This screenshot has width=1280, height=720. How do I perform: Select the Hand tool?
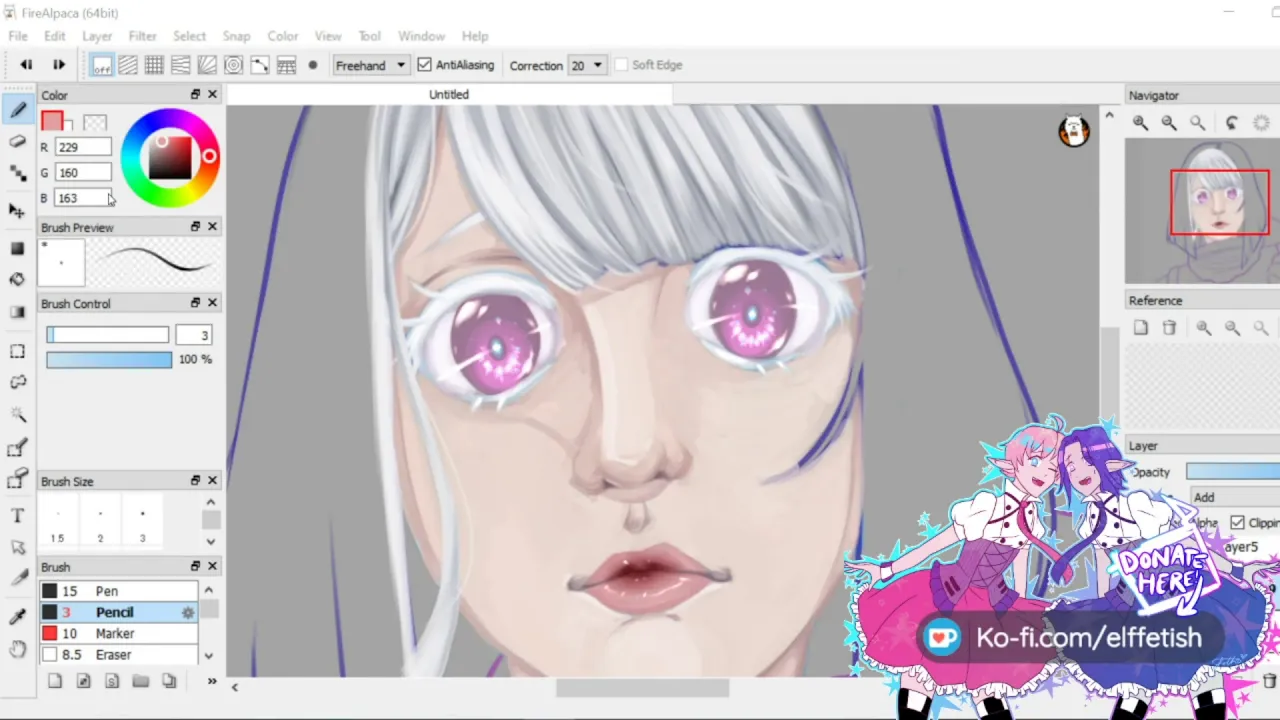click(18, 649)
